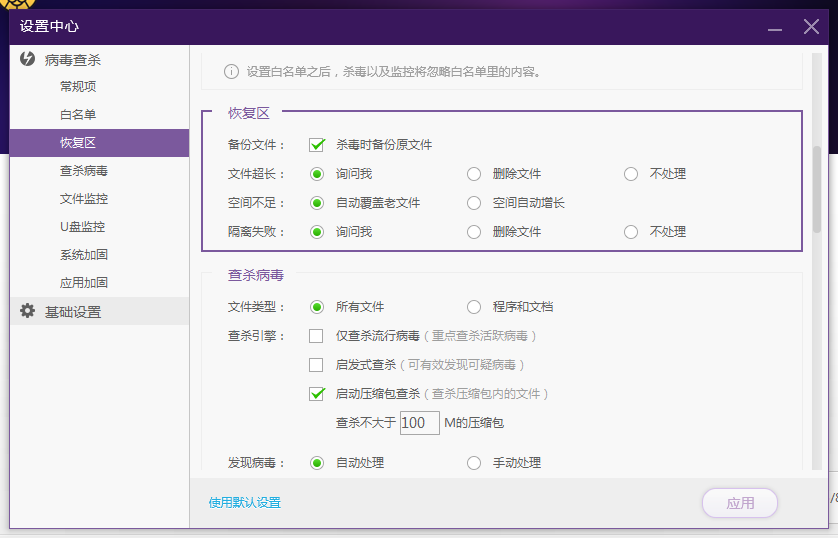
Task: Select 程序和文档 file type
Action: click(474, 307)
